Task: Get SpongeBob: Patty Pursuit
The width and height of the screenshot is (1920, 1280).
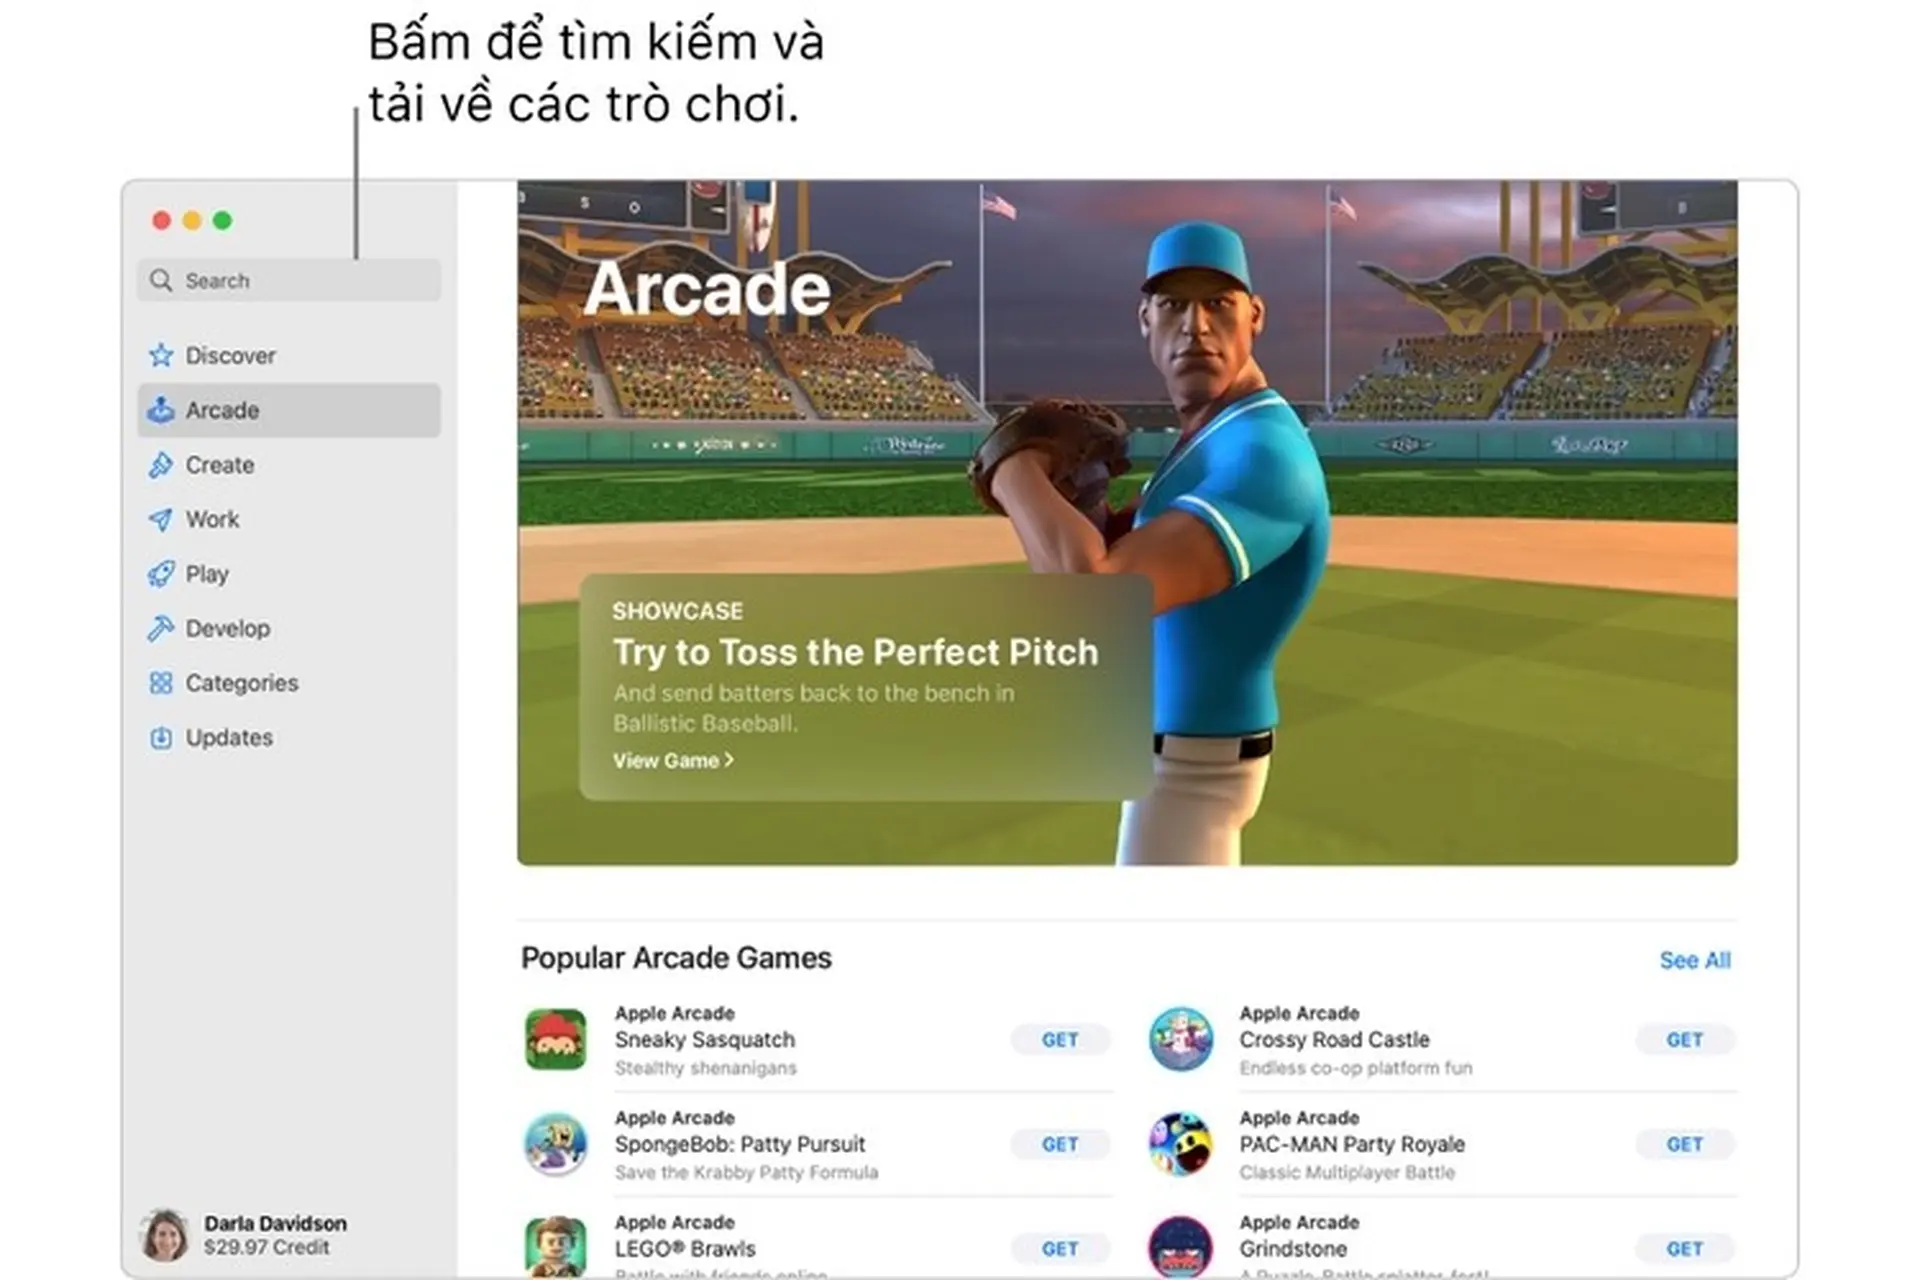Action: pyautogui.click(x=1060, y=1144)
